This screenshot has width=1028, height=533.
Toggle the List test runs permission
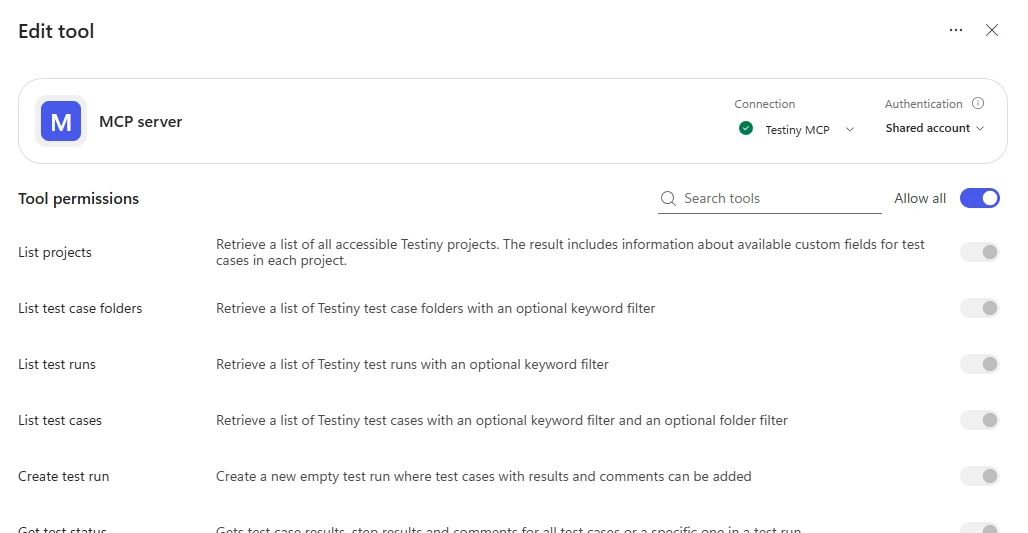[x=979, y=364]
